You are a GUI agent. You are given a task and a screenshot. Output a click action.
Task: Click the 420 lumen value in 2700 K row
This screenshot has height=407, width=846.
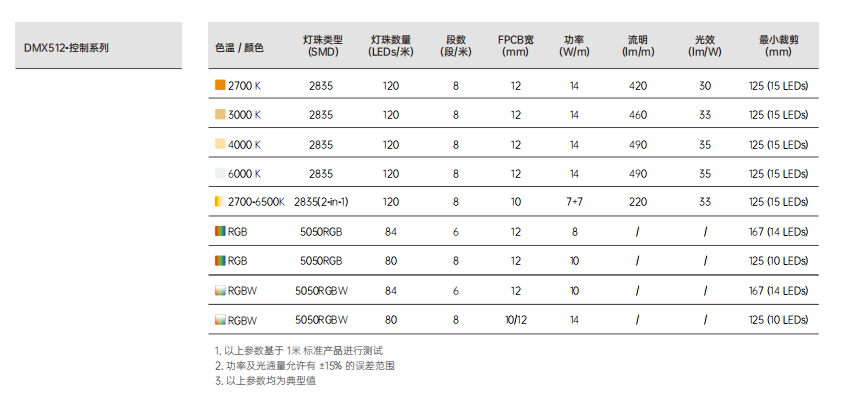tap(638, 85)
